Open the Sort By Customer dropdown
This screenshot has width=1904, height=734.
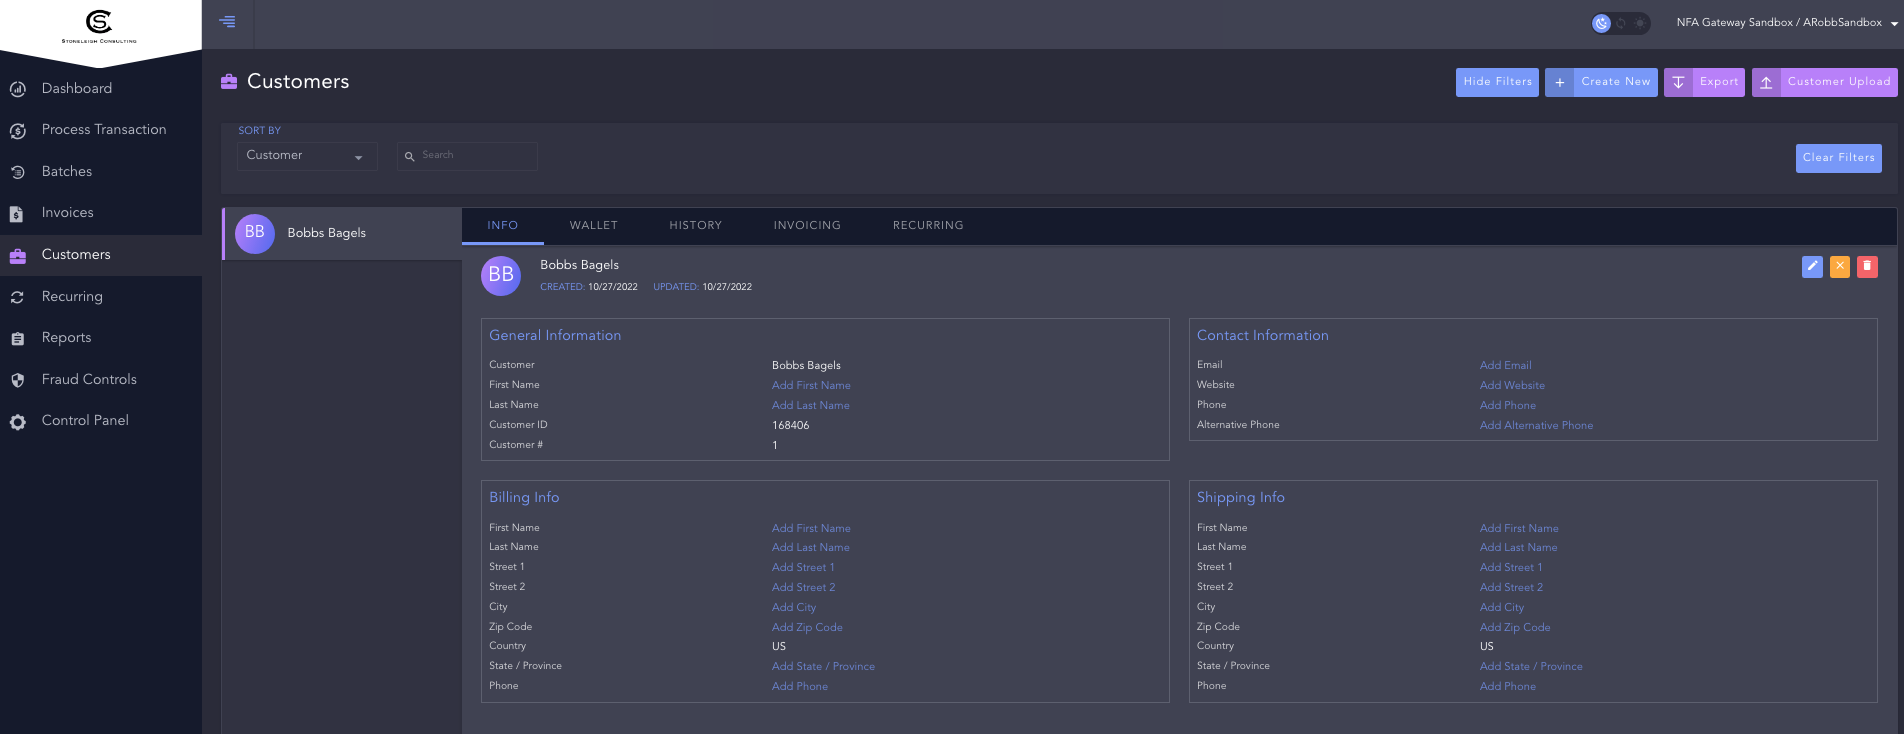click(307, 156)
